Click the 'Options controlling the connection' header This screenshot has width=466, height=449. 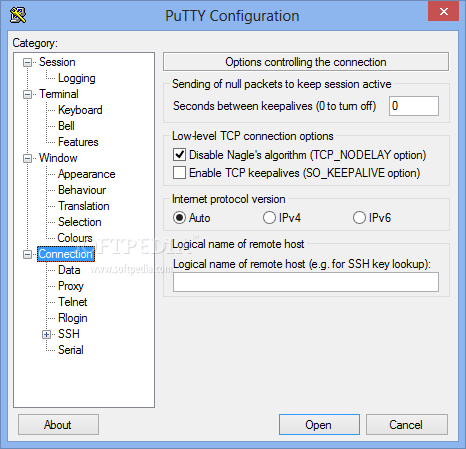pyautogui.click(x=306, y=62)
